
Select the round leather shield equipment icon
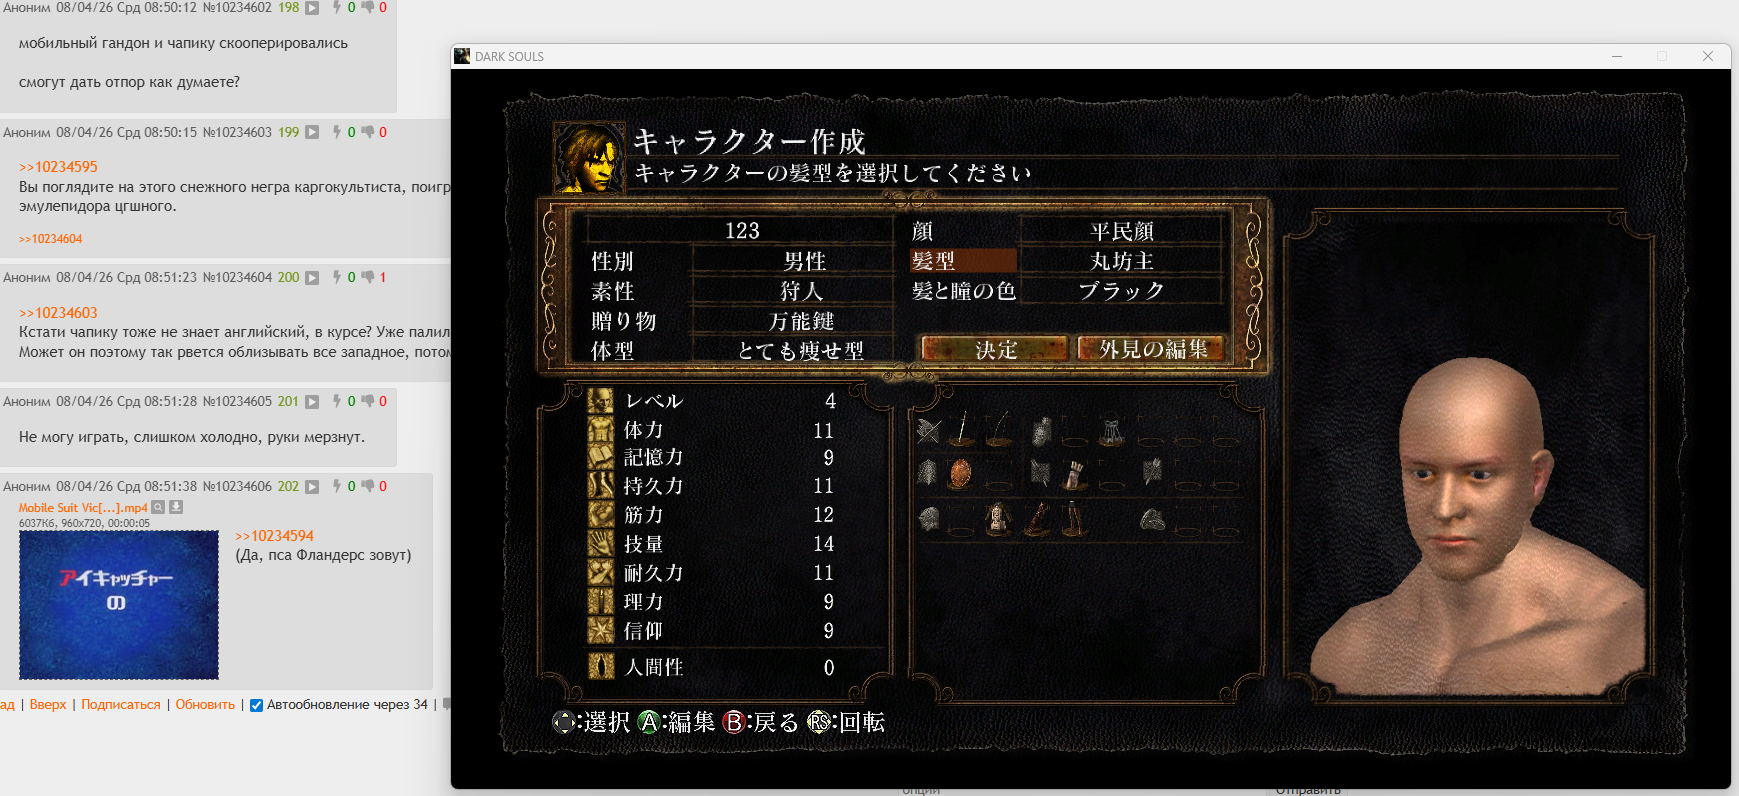(x=960, y=473)
